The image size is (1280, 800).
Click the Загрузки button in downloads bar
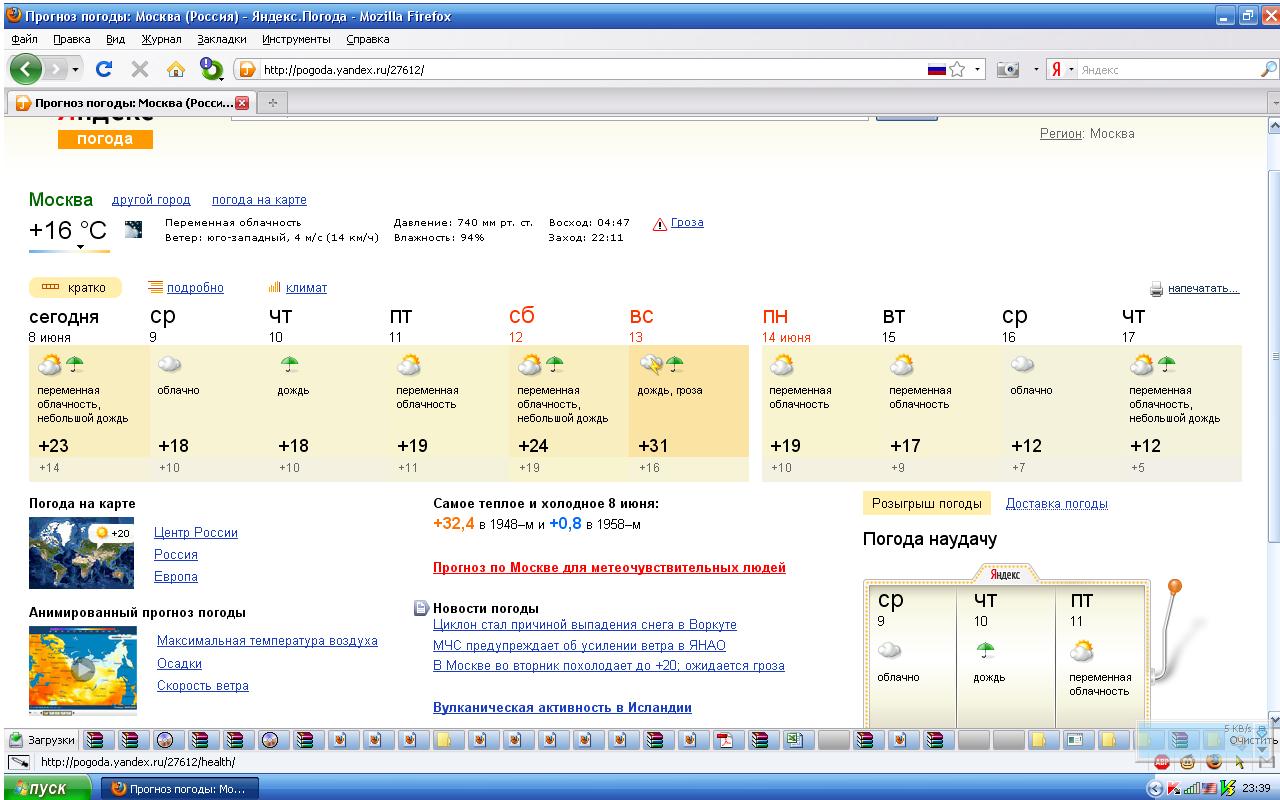42,740
